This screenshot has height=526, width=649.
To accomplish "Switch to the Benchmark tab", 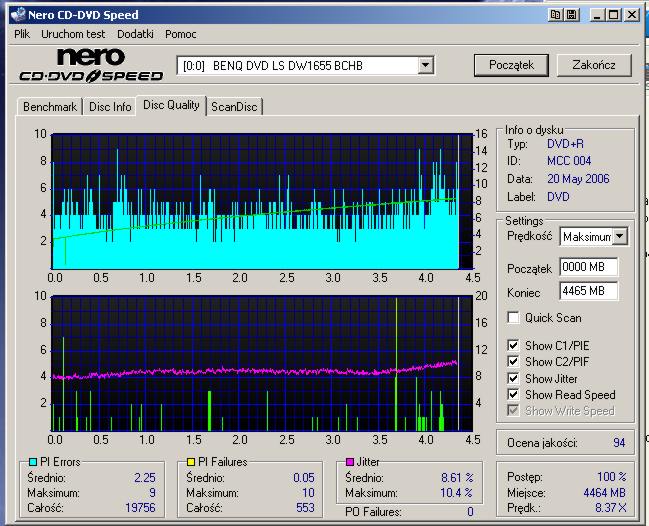I will pos(50,107).
